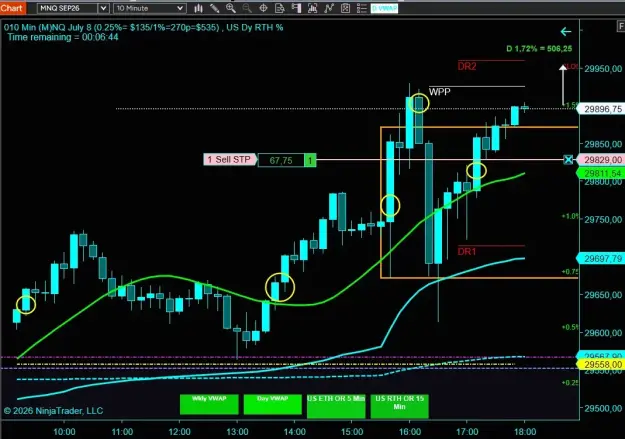Enable the crosshair cursor tool
Screen dimensions: 625x439
263,8
